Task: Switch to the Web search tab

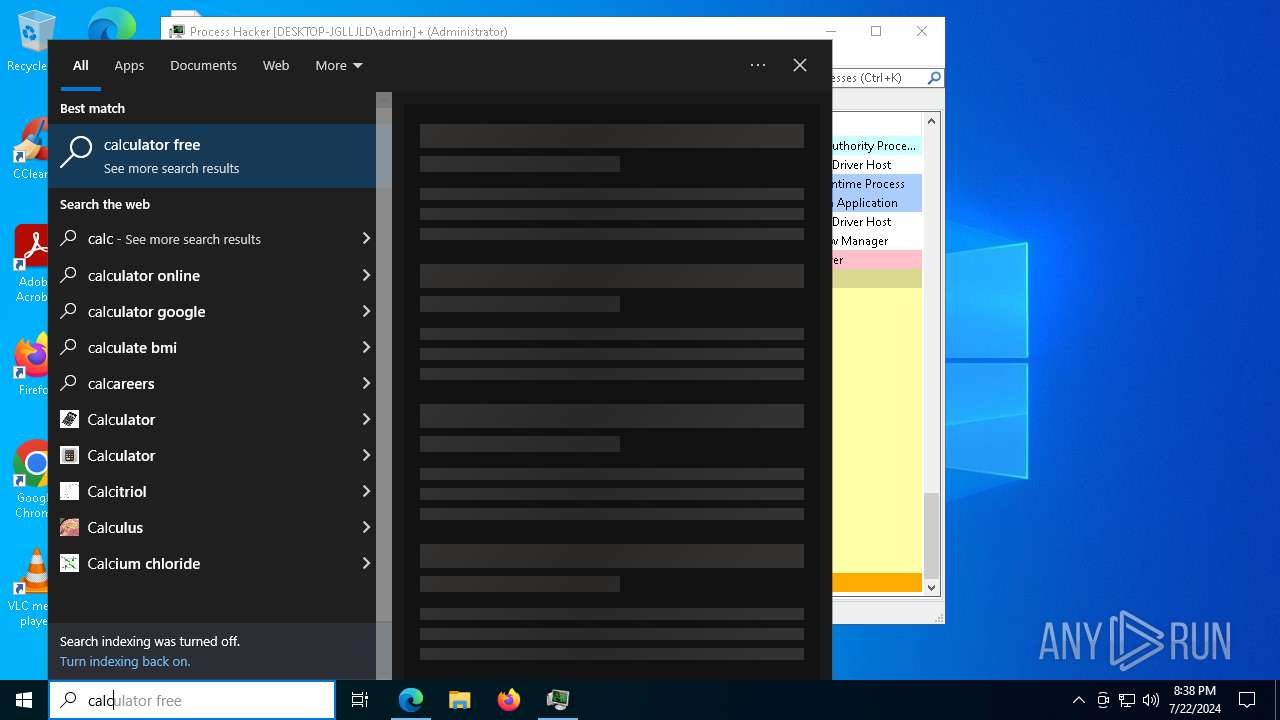Action: pos(276,65)
